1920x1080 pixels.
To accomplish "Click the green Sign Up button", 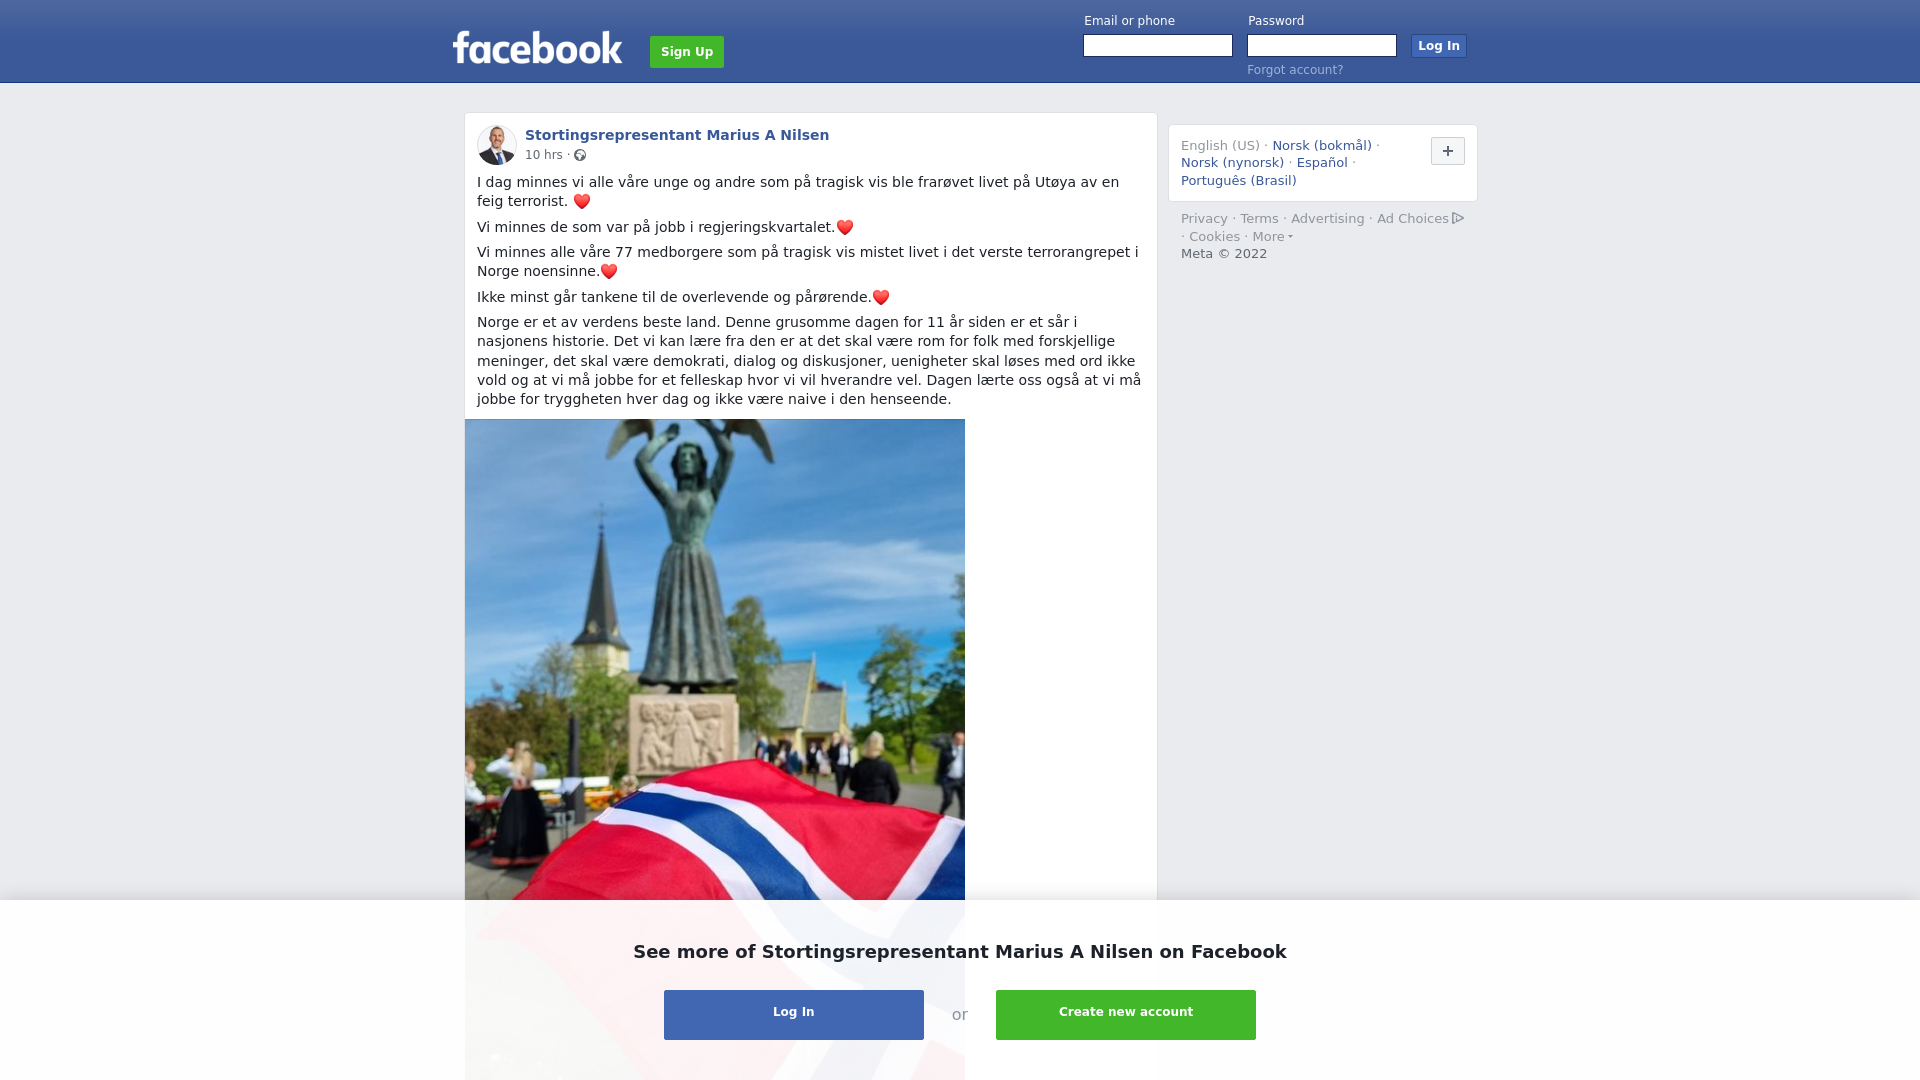I will click(687, 52).
